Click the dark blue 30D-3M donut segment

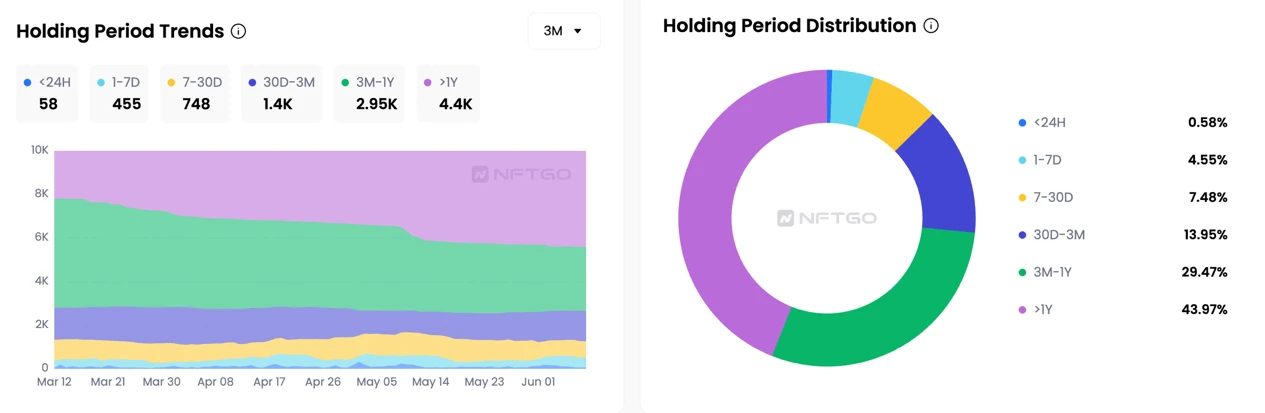click(941, 175)
